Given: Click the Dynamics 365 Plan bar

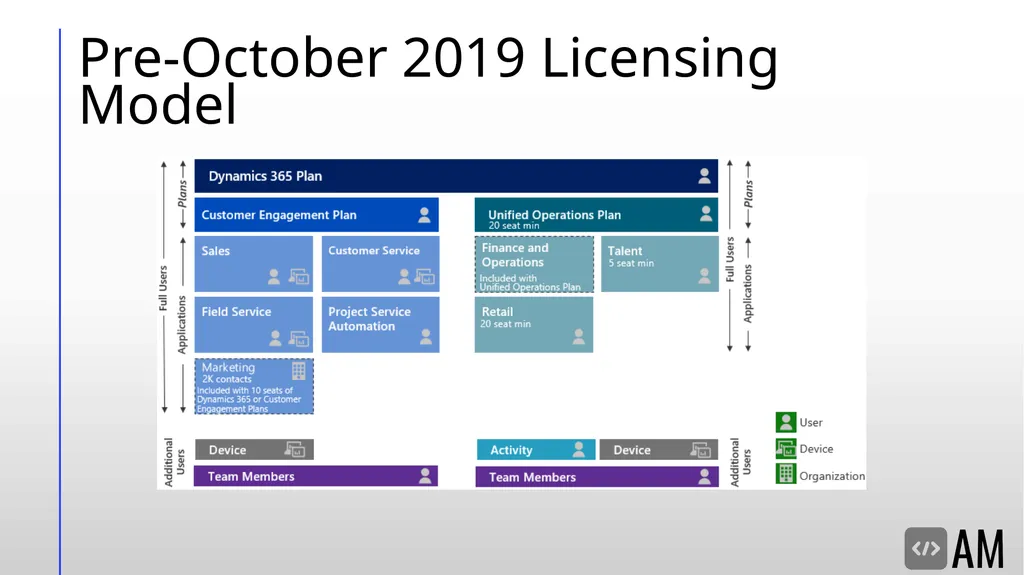Looking at the screenshot, I should coord(456,176).
